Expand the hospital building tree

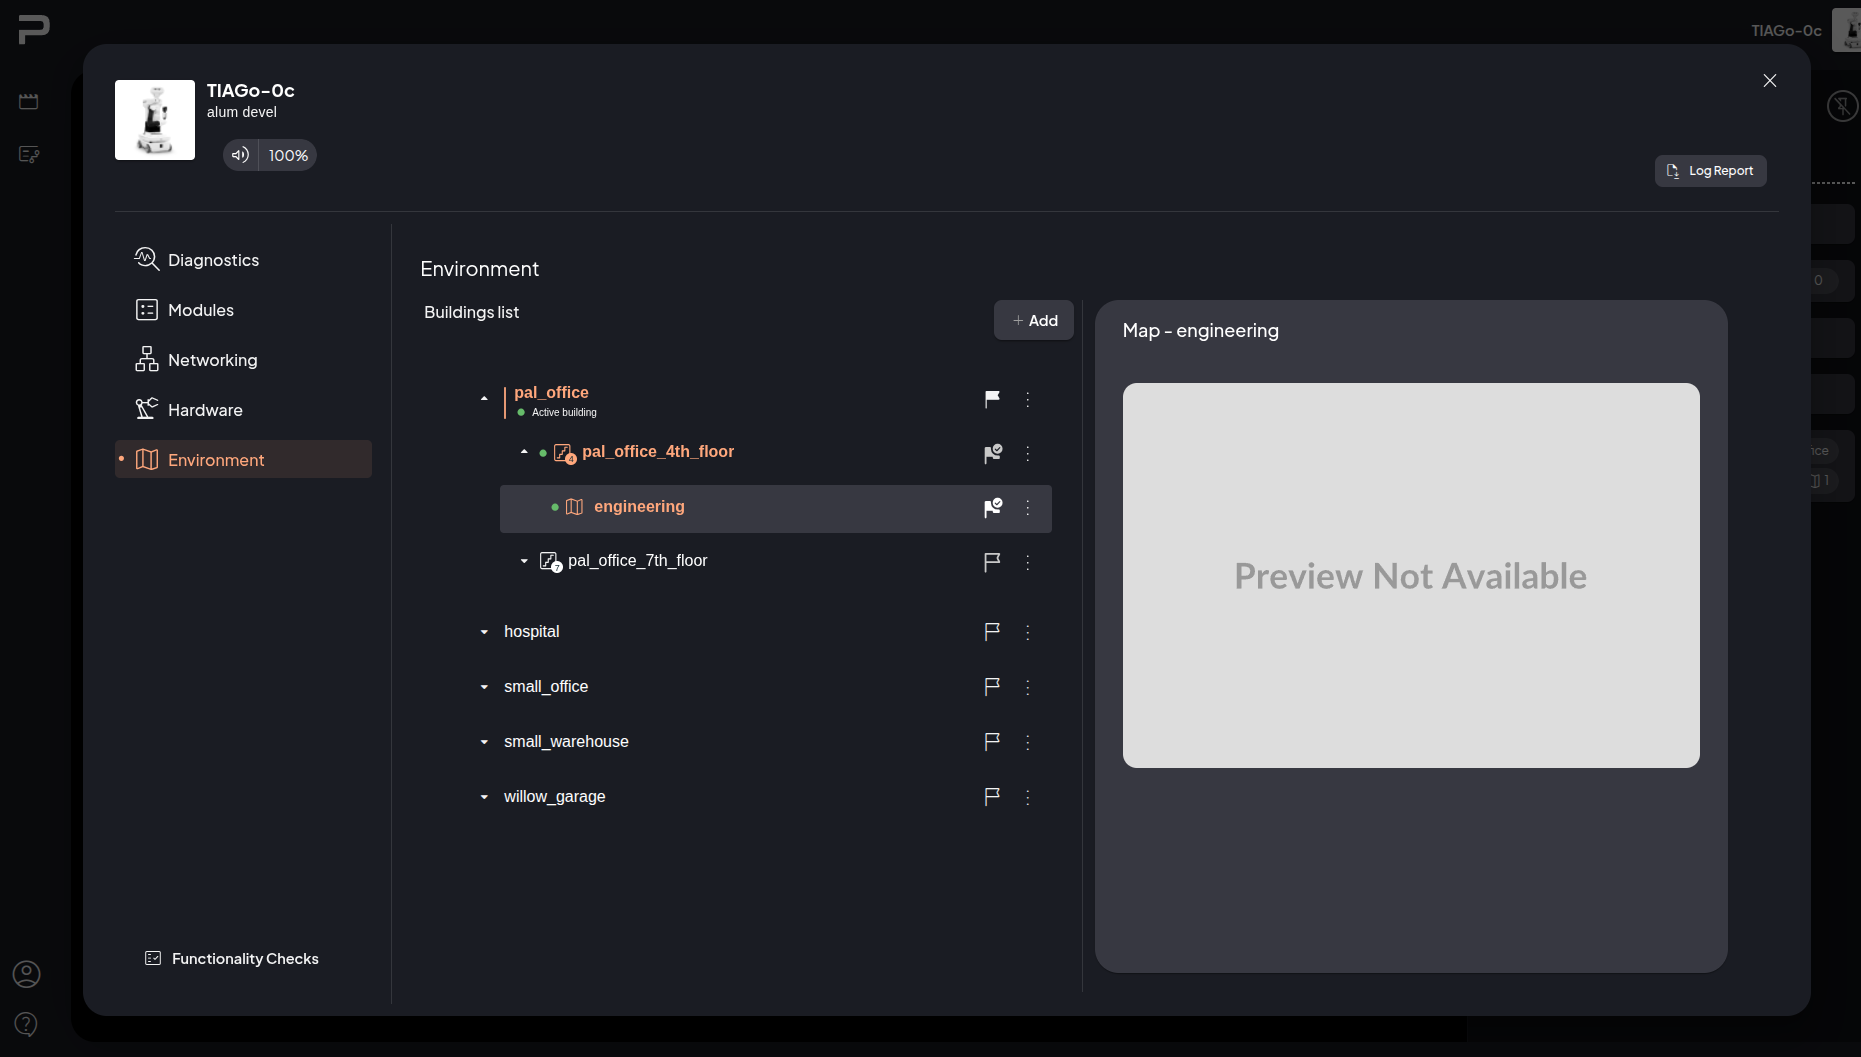(484, 632)
